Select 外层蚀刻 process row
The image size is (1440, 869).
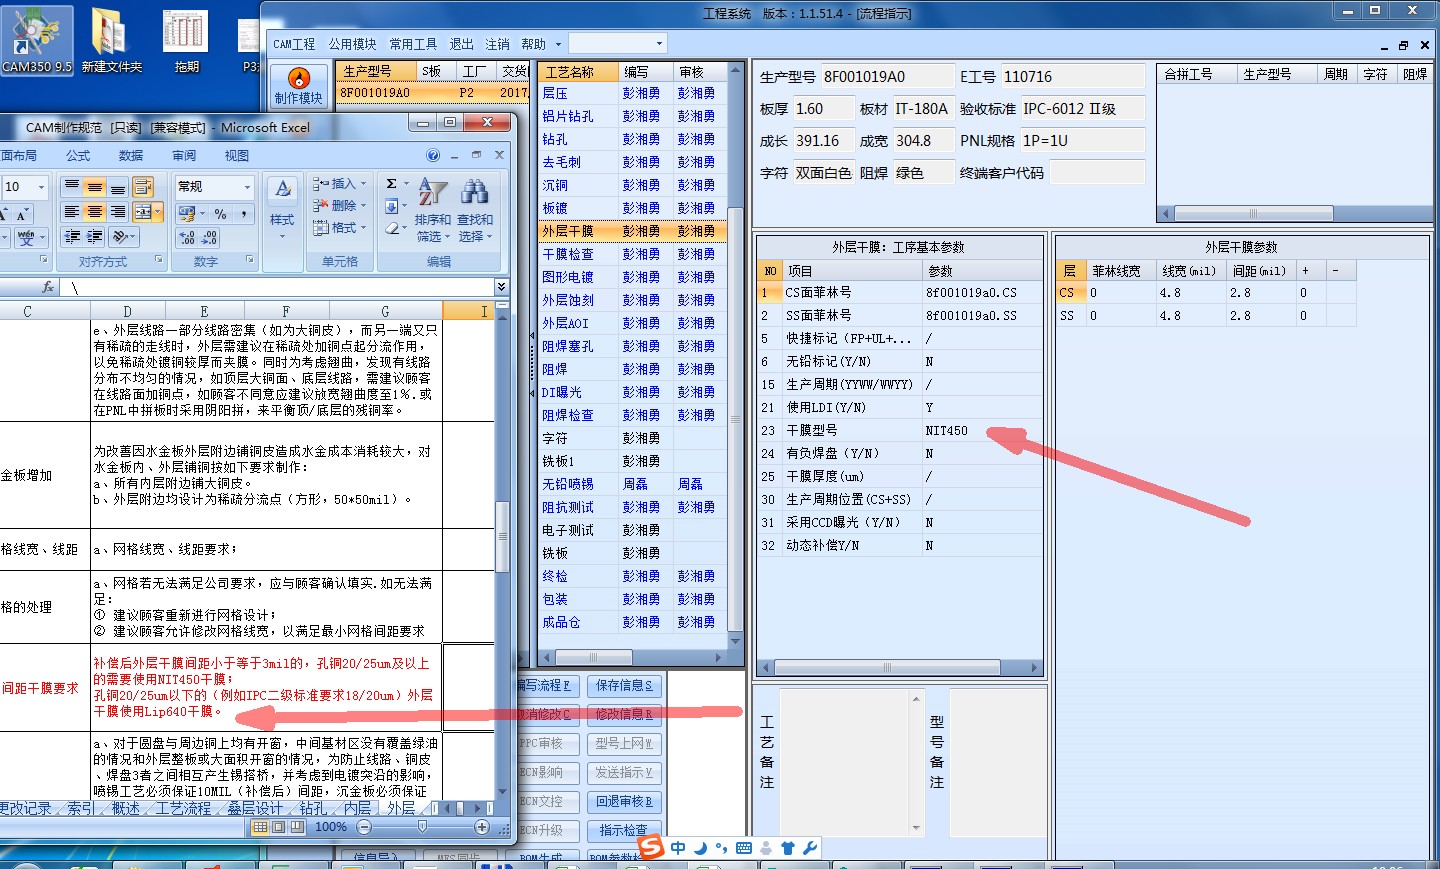tap(632, 300)
